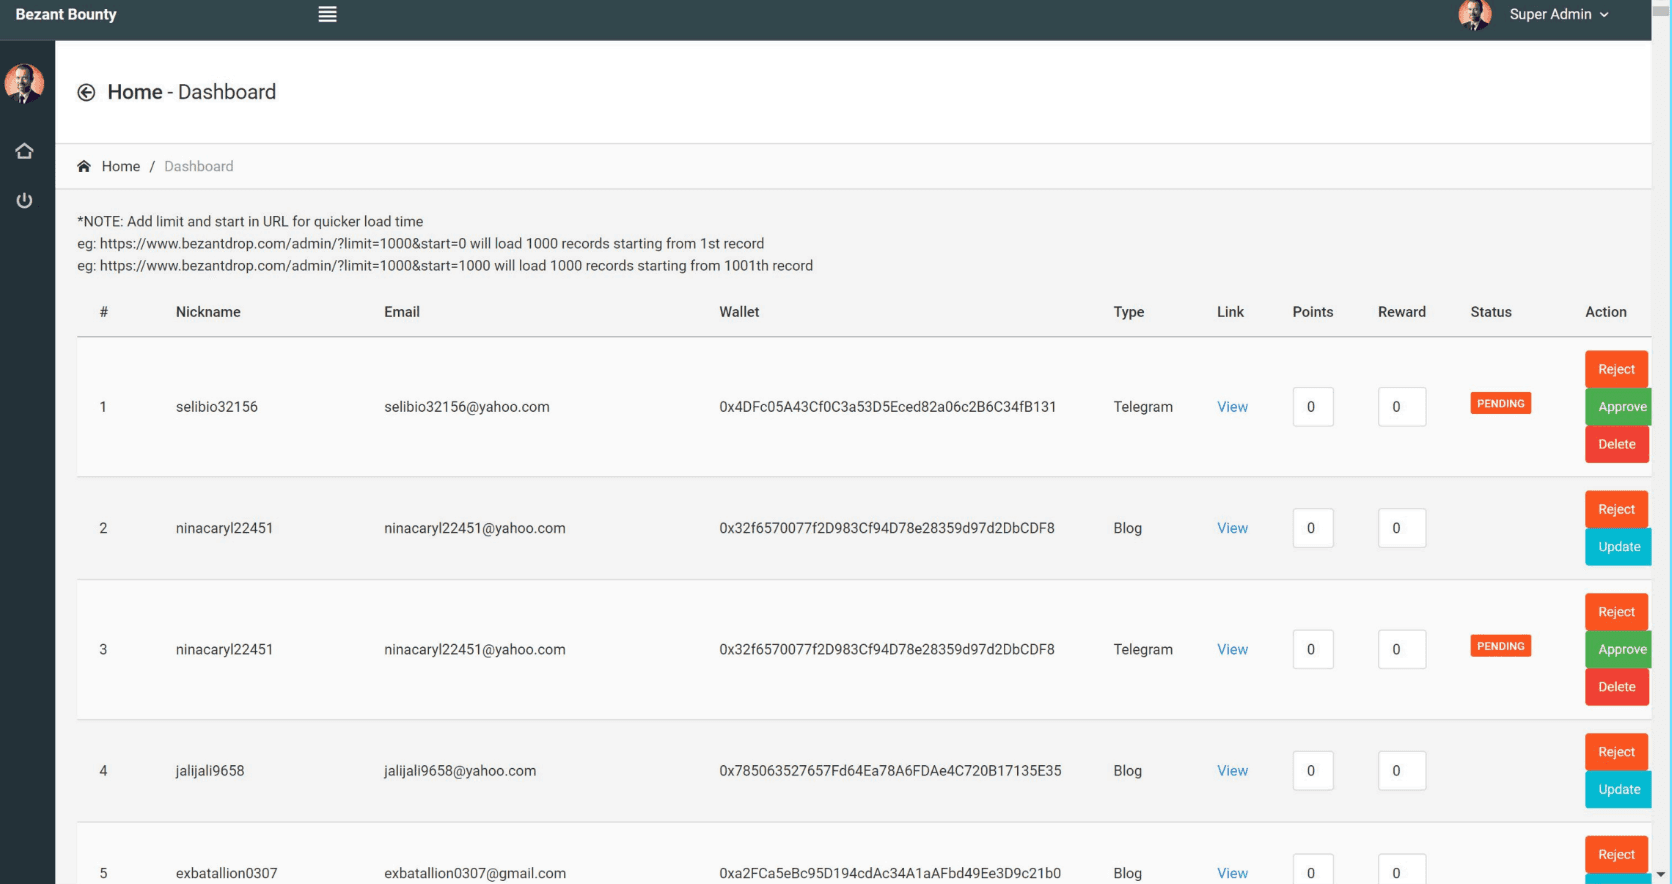This screenshot has width=1672, height=884.
Task: Open View link for jalijali9658
Action: 1232,771
